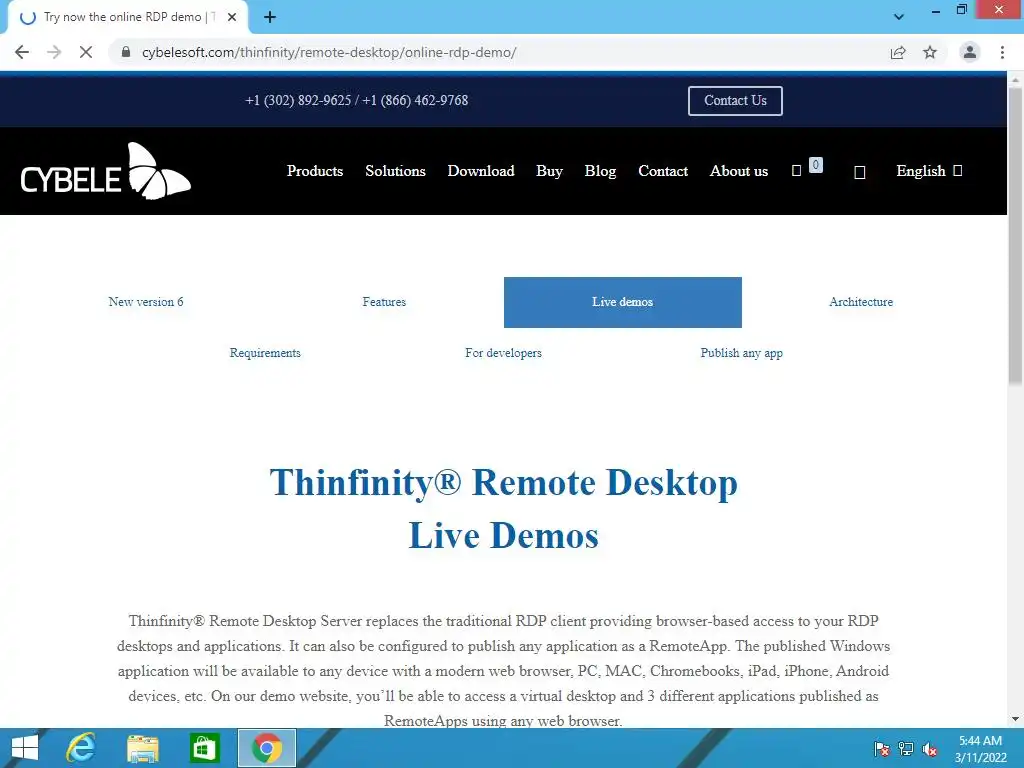Share this page using the share icon

click(898, 52)
